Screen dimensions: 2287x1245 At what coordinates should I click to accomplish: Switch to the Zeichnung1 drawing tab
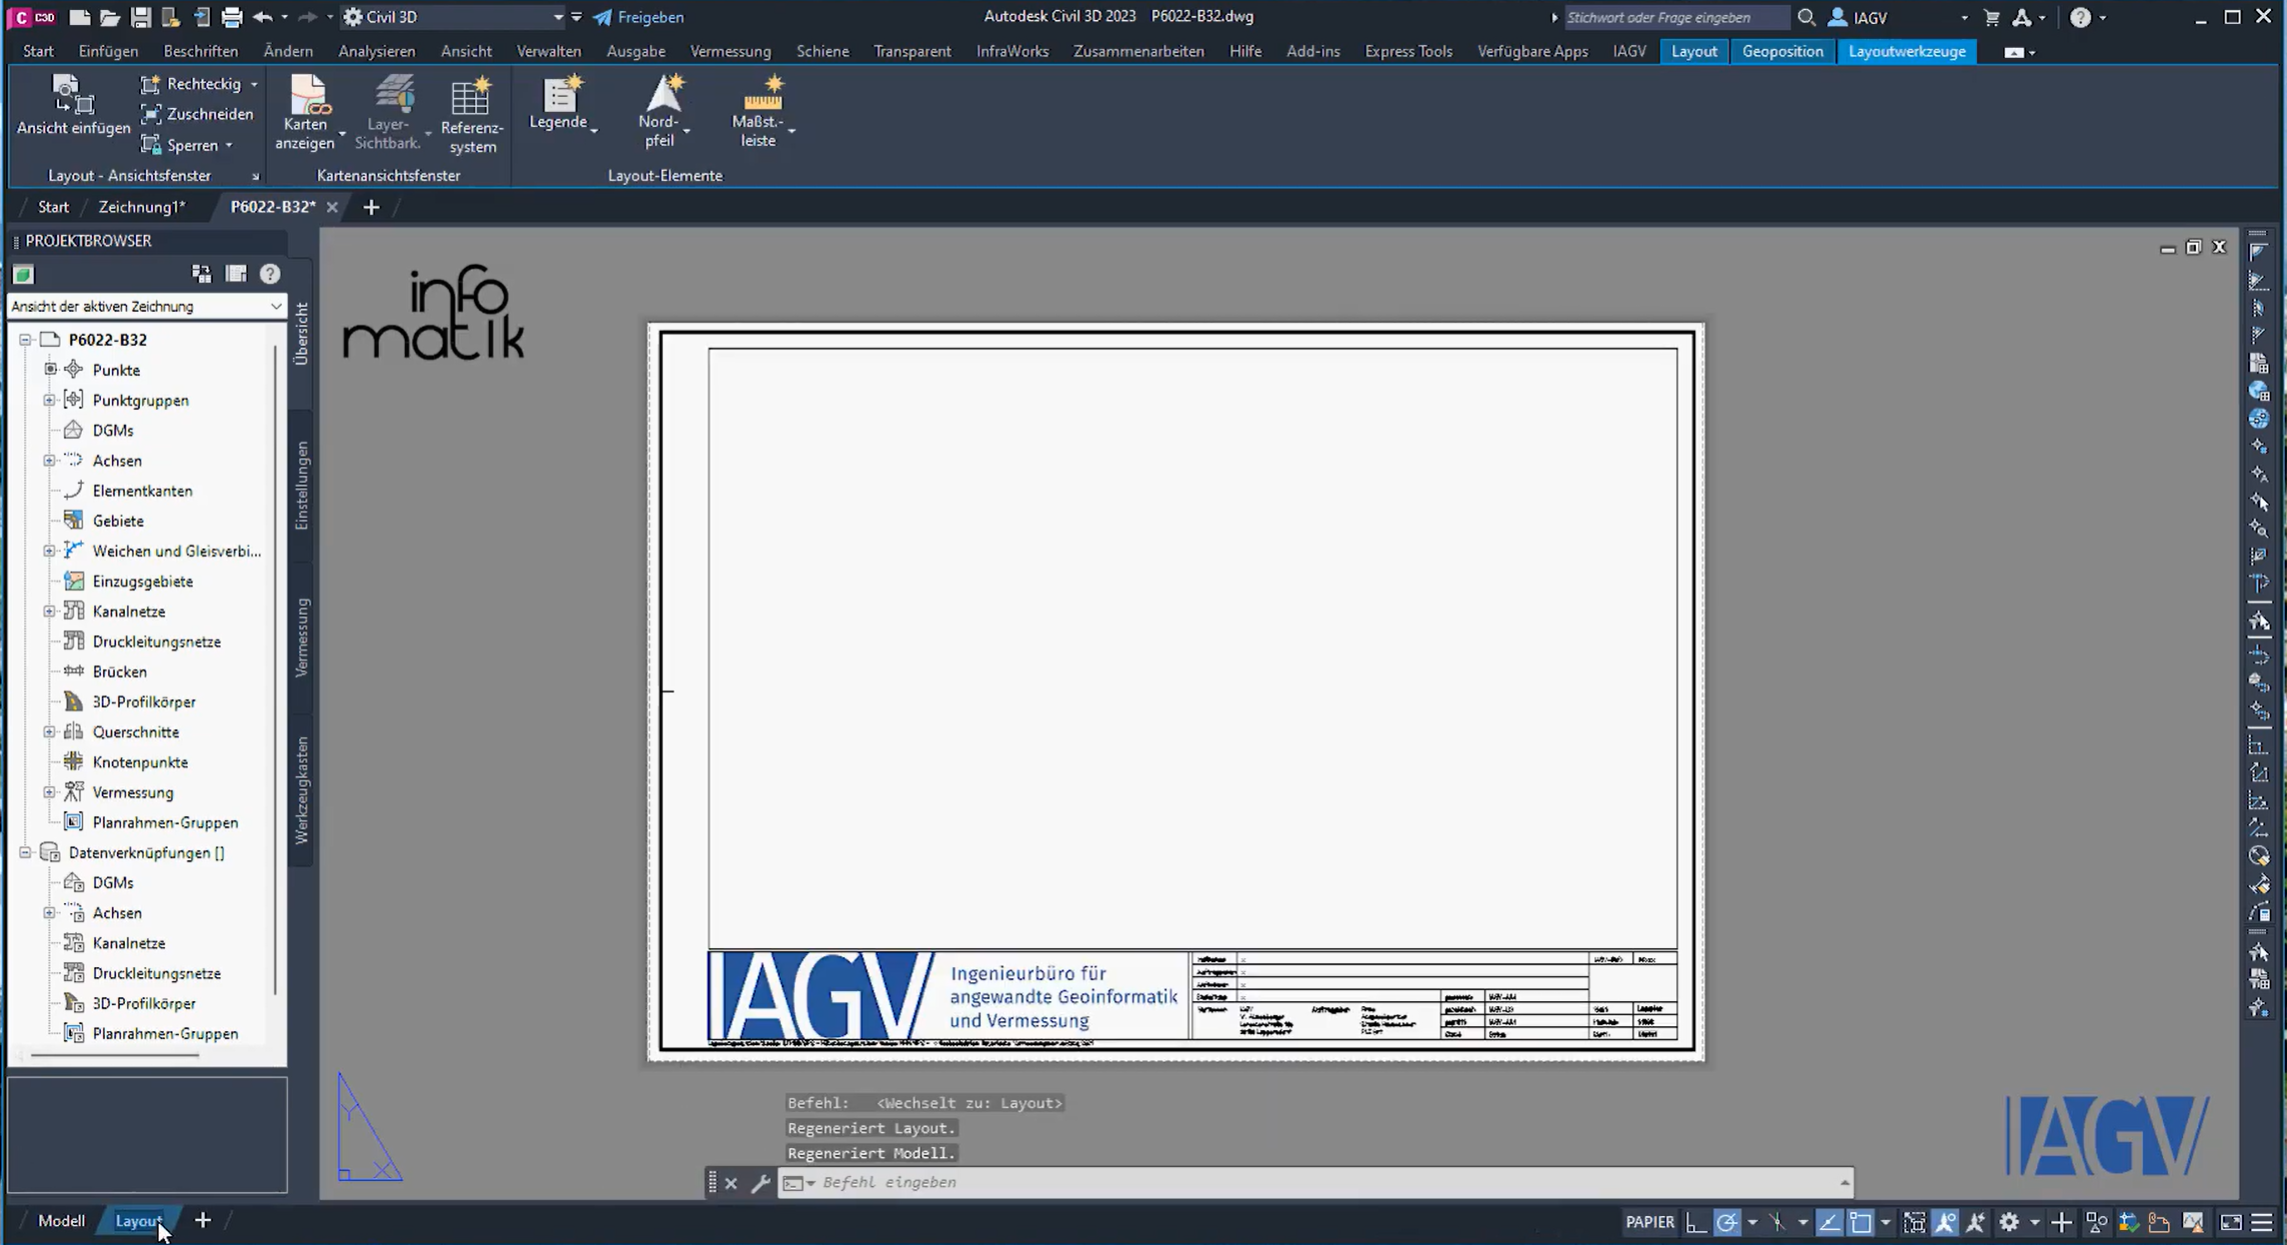tap(141, 207)
